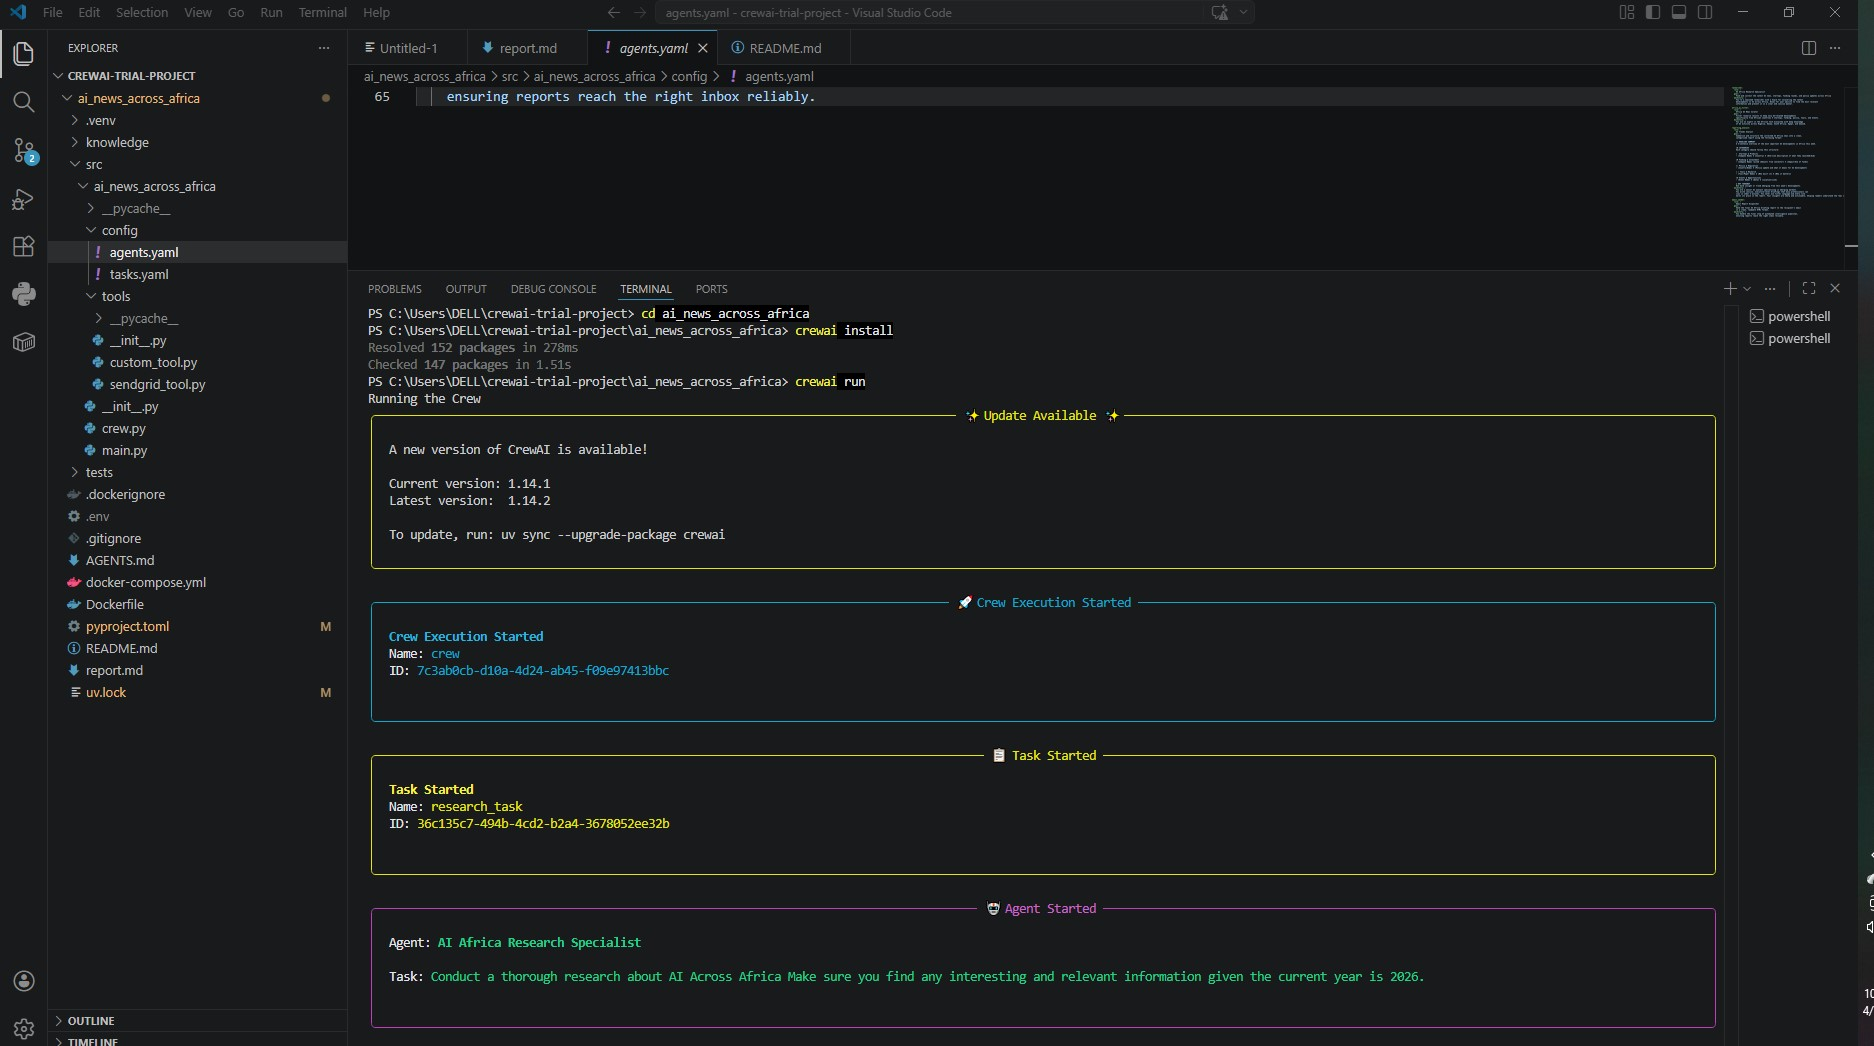1874x1046 pixels.
Task: Collapse the tools folder
Action: click(x=116, y=296)
